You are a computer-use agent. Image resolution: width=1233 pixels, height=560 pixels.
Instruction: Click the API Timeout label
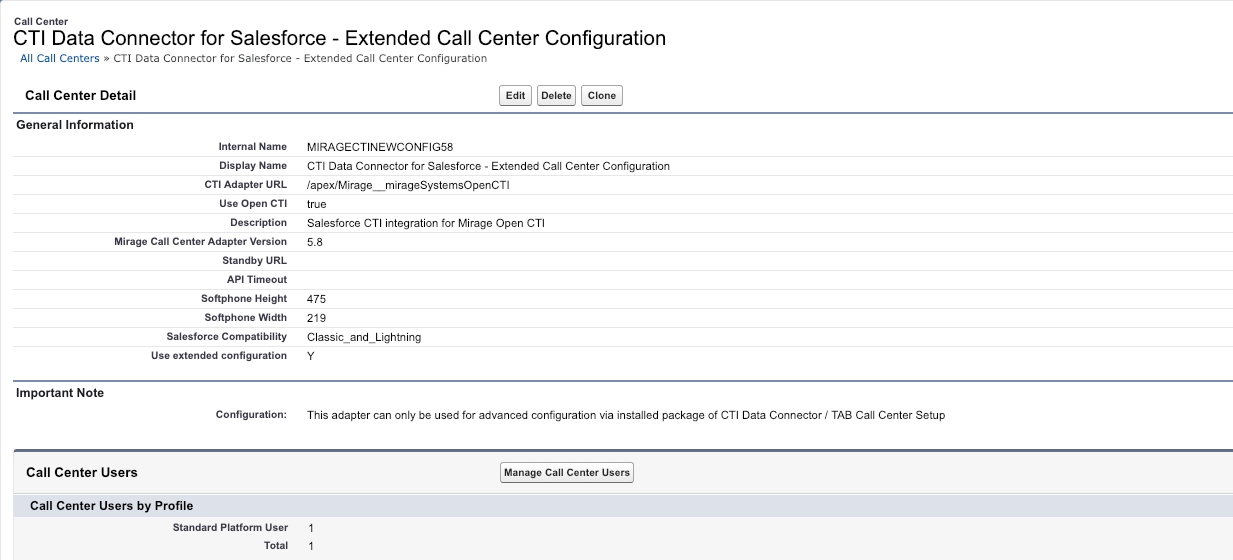tap(257, 280)
